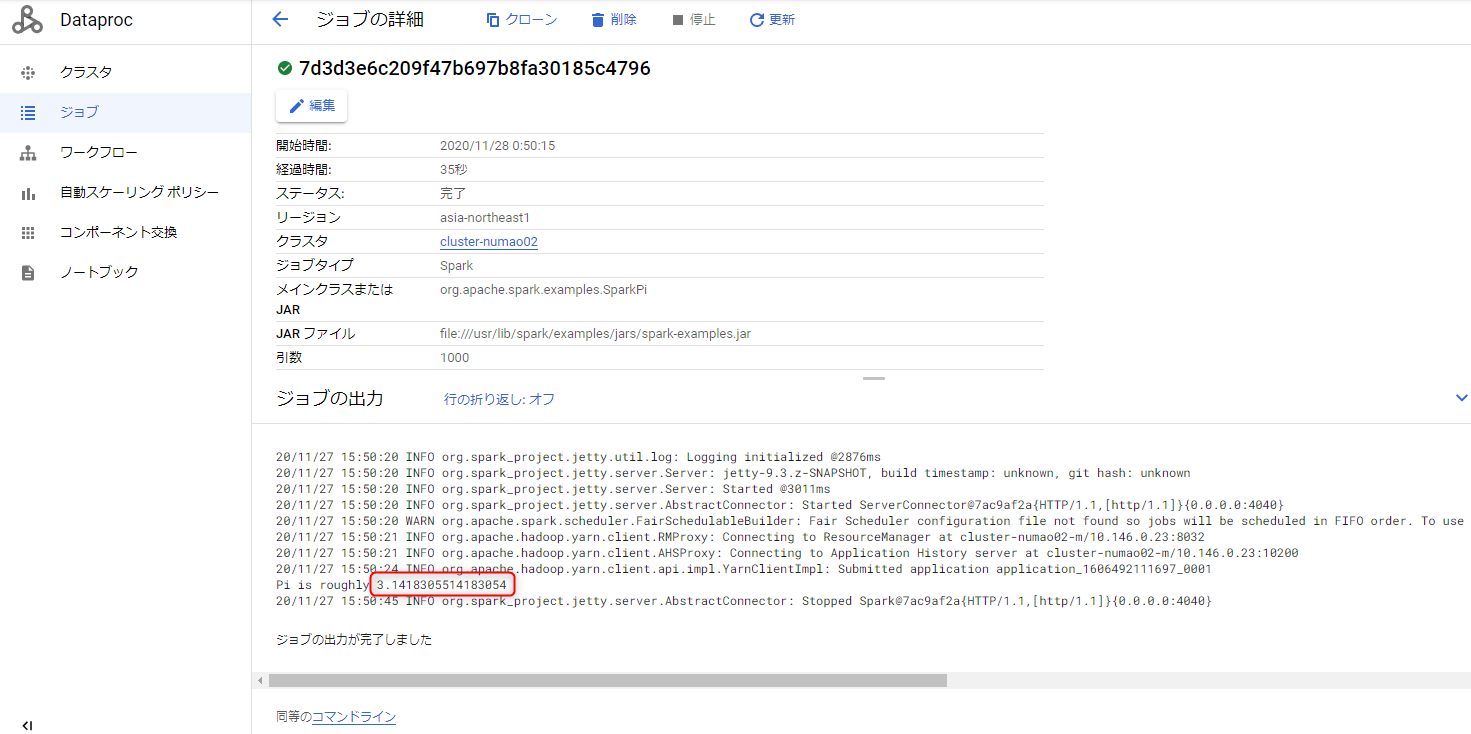Click job ID 7d3d3e6c209f47b697b8fa30185c4796 heading
Viewport: 1471px width, 734px height.
pyautogui.click(x=475, y=68)
